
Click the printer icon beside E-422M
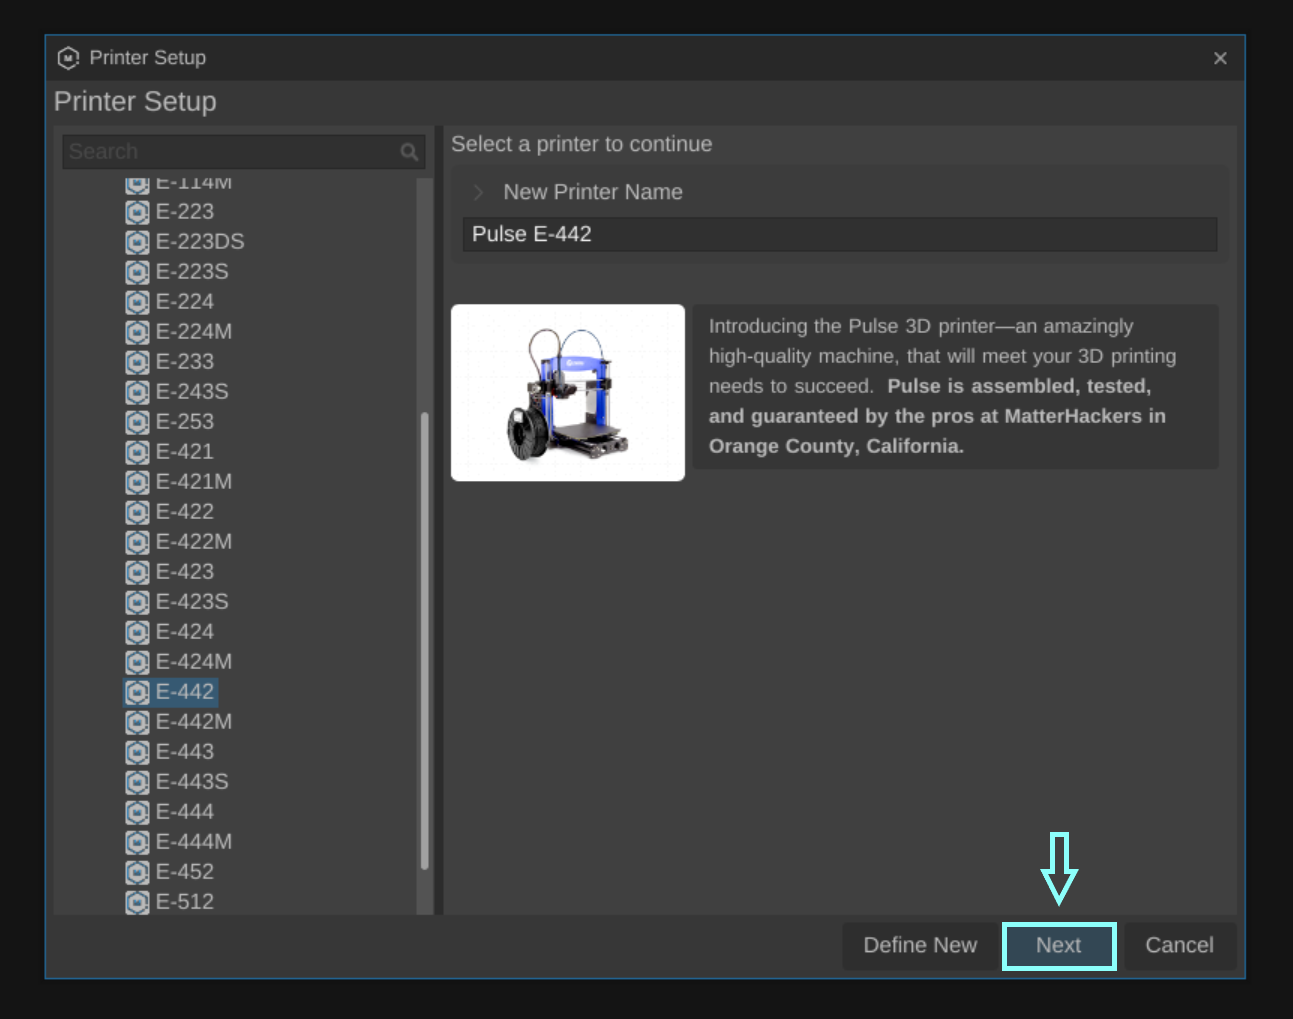click(x=137, y=542)
